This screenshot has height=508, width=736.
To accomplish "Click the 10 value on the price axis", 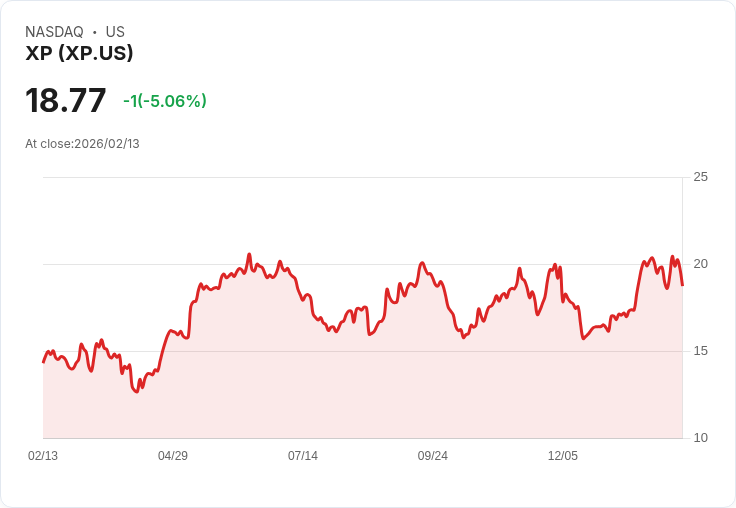I will point(701,438).
